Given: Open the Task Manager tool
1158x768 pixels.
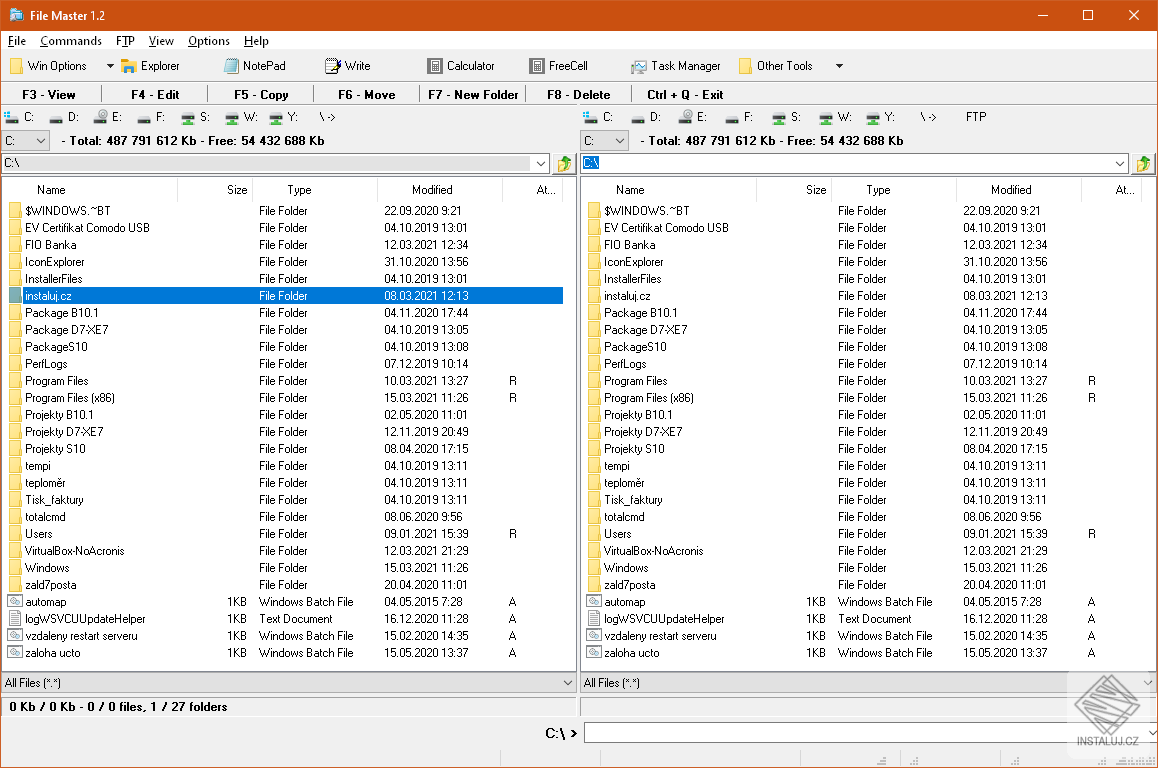Looking at the screenshot, I should coord(675,65).
